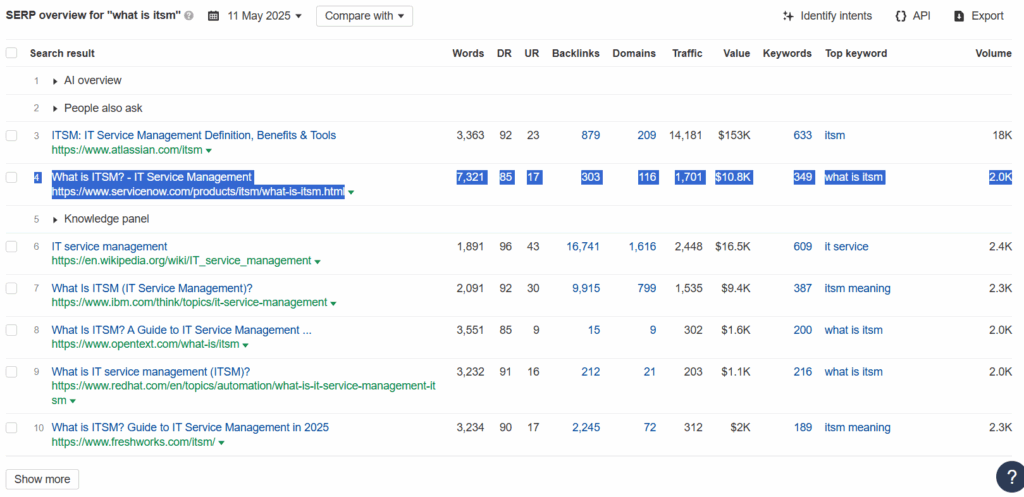Click the en.wikipedia.org URL
The width and height of the screenshot is (1024, 497).
click(182, 261)
